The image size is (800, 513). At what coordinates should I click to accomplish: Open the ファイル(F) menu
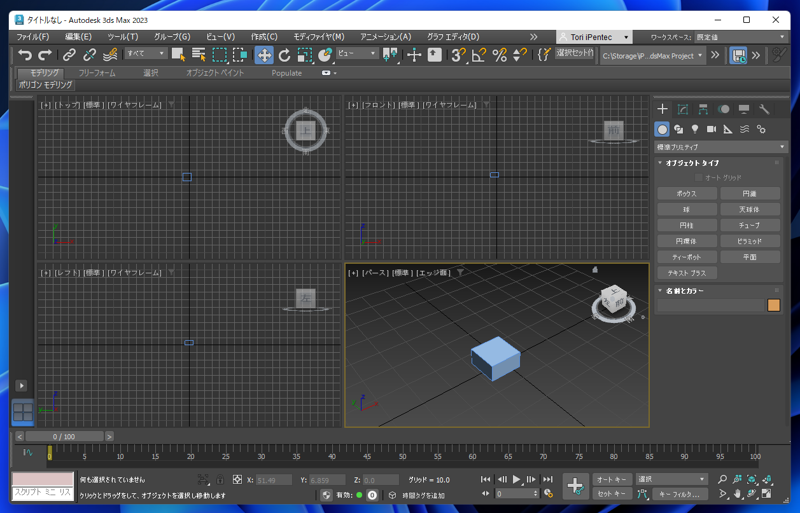click(33, 37)
